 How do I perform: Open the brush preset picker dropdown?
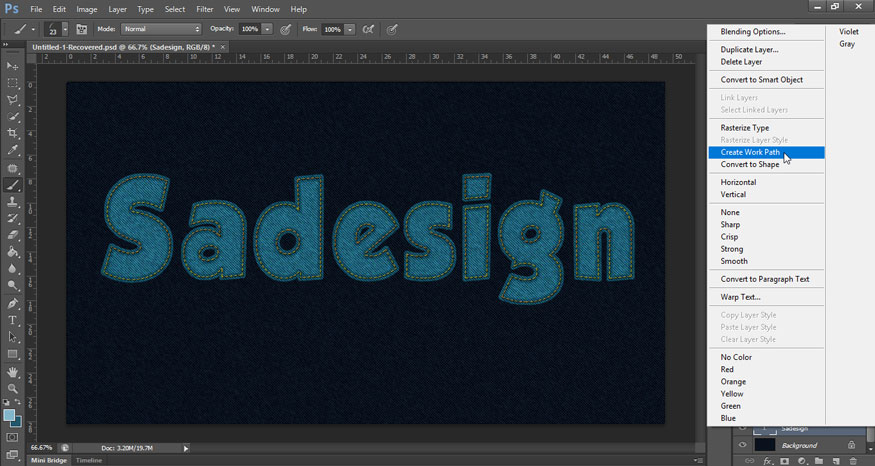pos(65,29)
